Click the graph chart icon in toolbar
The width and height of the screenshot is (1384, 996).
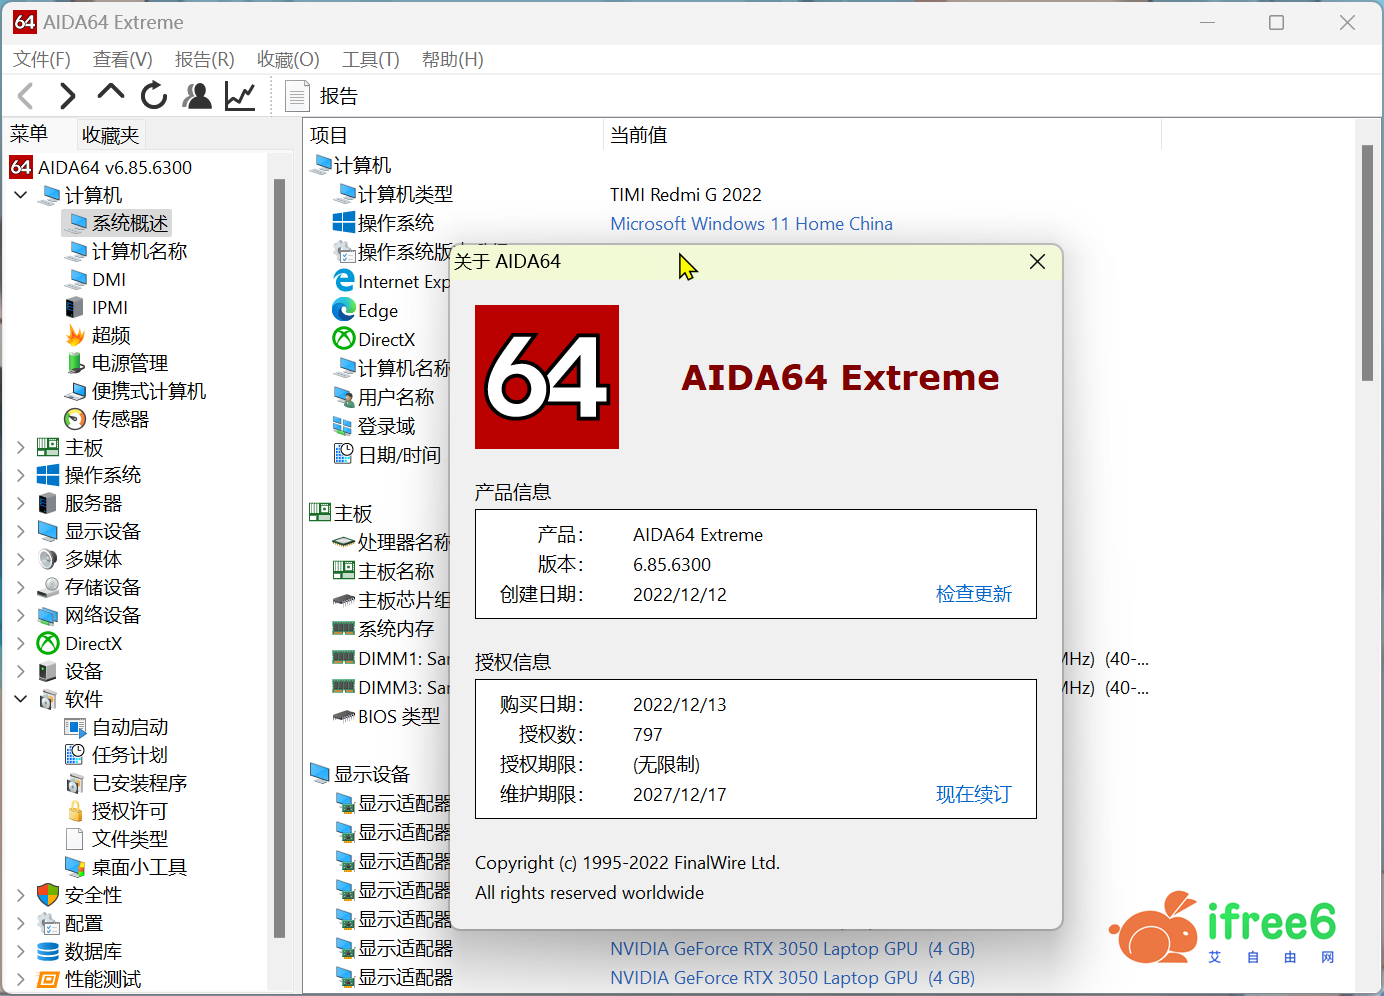tap(240, 96)
